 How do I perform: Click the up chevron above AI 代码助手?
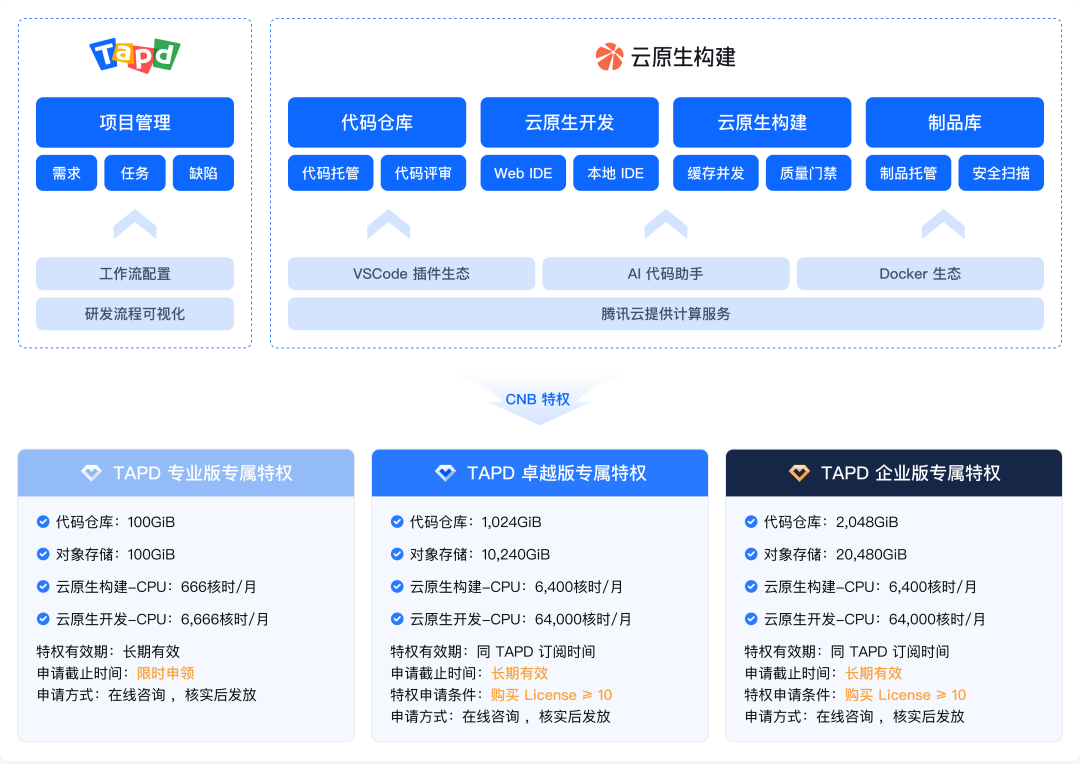(665, 224)
